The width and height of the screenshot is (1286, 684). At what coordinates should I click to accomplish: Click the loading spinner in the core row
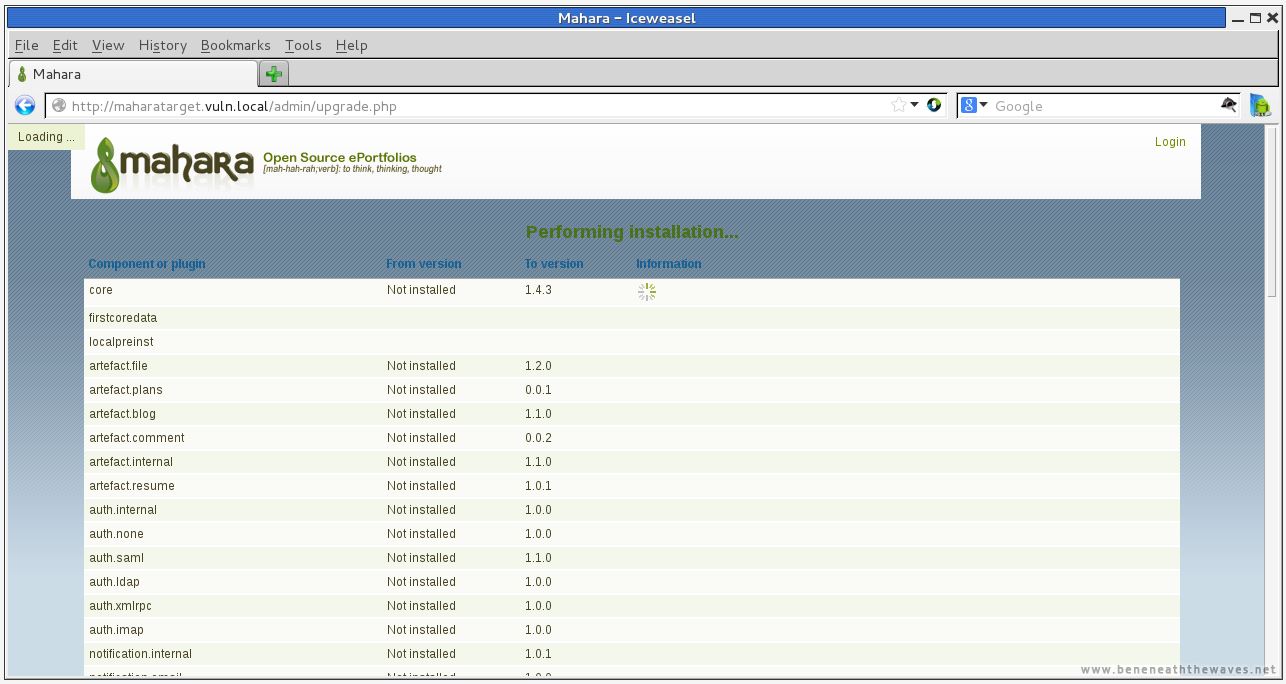[x=647, y=292]
